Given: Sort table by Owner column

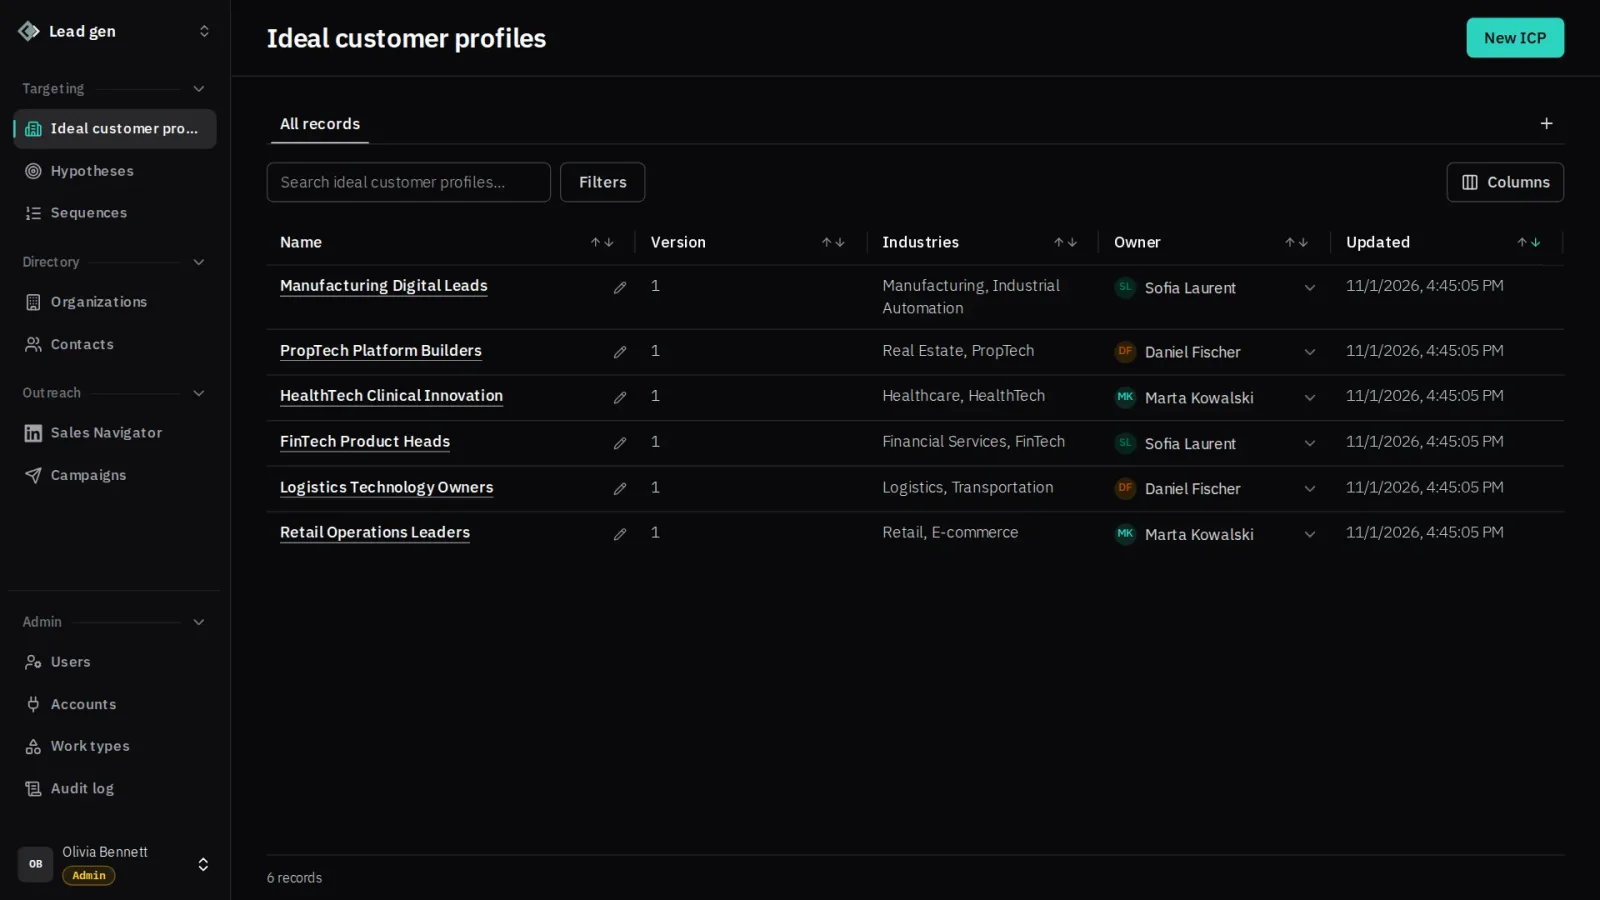Looking at the screenshot, I should pos(1296,242).
